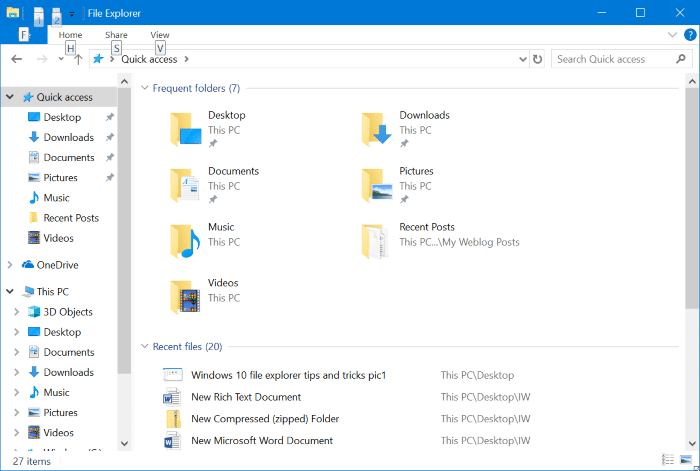Screen dimensions: 700x471
Task: Expand Documents under This PC
Action: click(x=17, y=352)
